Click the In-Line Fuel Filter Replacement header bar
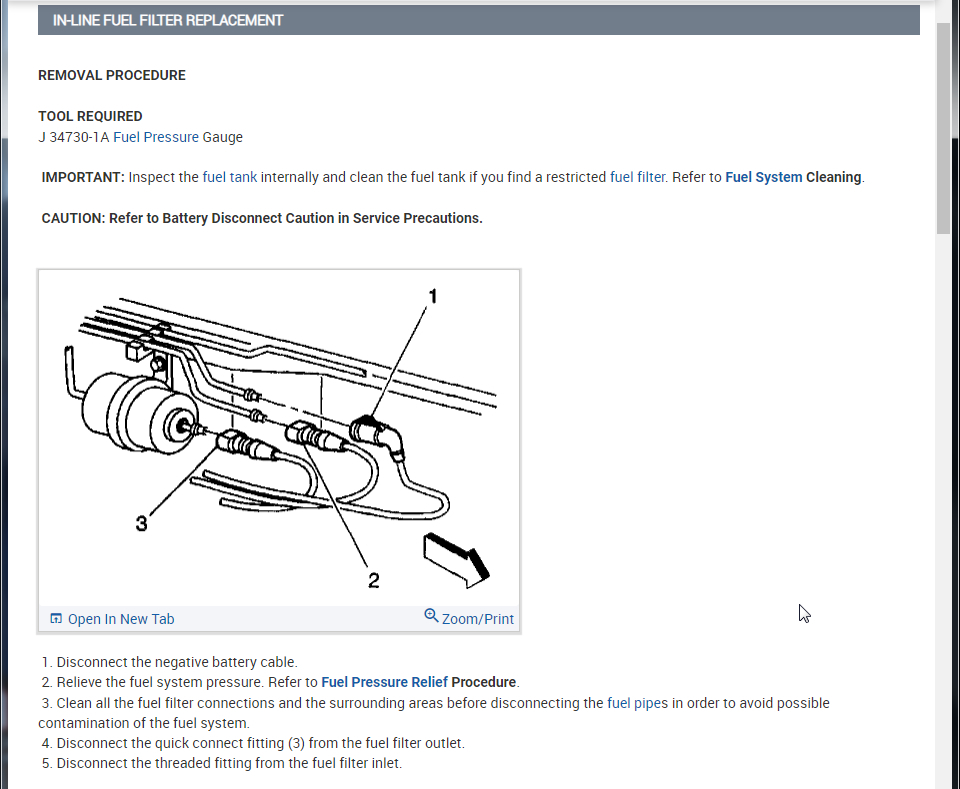 pos(479,20)
